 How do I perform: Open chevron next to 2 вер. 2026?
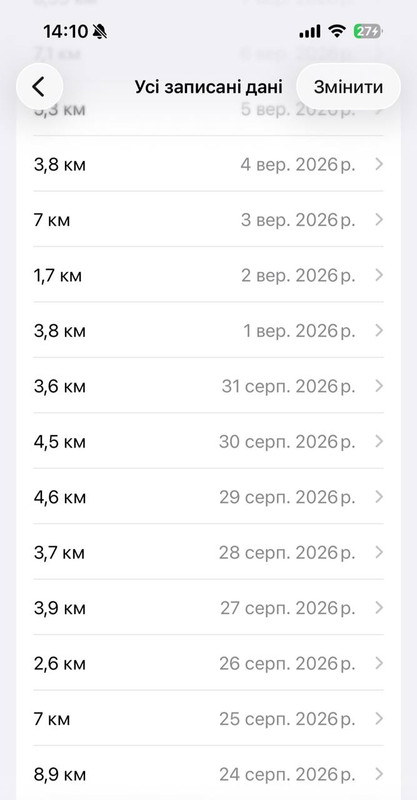coord(379,276)
